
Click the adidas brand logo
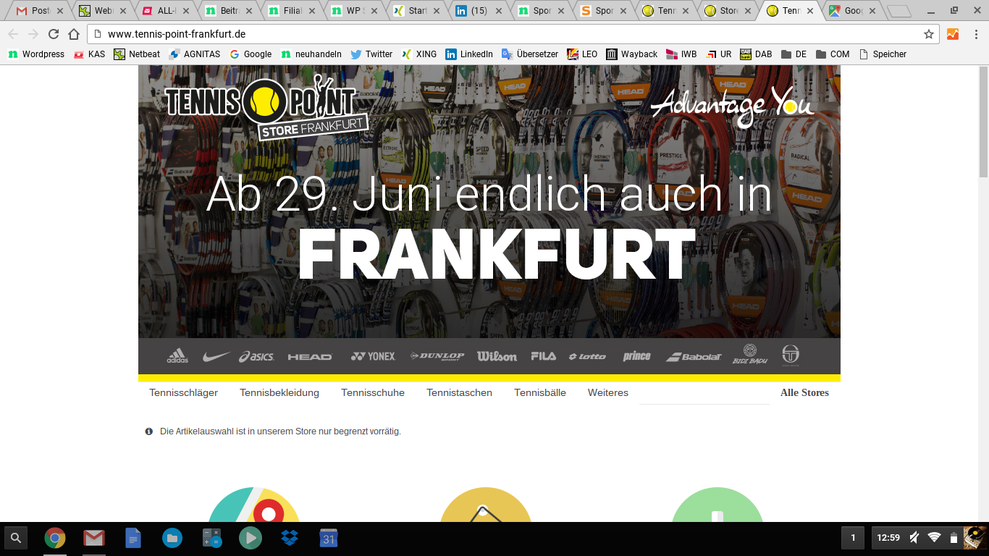pyautogui.click(x=177, y=356)
